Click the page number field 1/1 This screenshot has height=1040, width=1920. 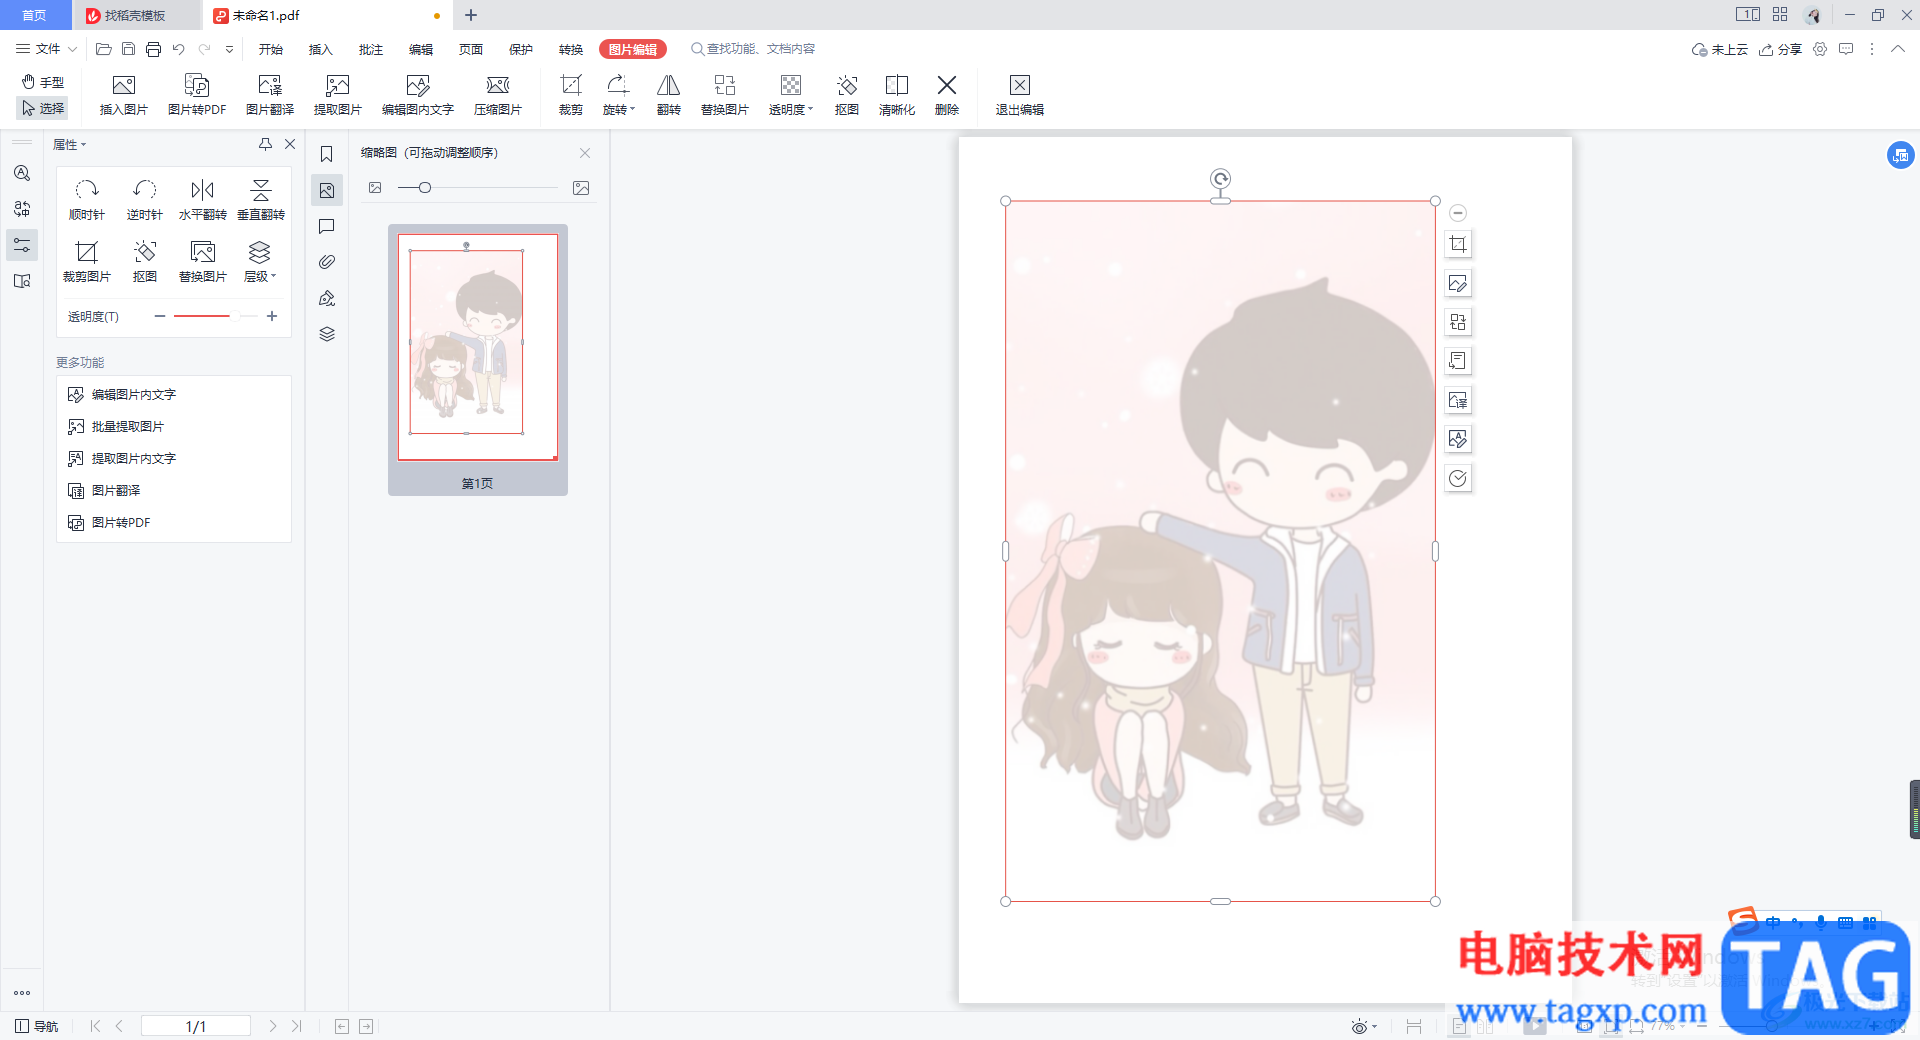[x=196, y=1026]
